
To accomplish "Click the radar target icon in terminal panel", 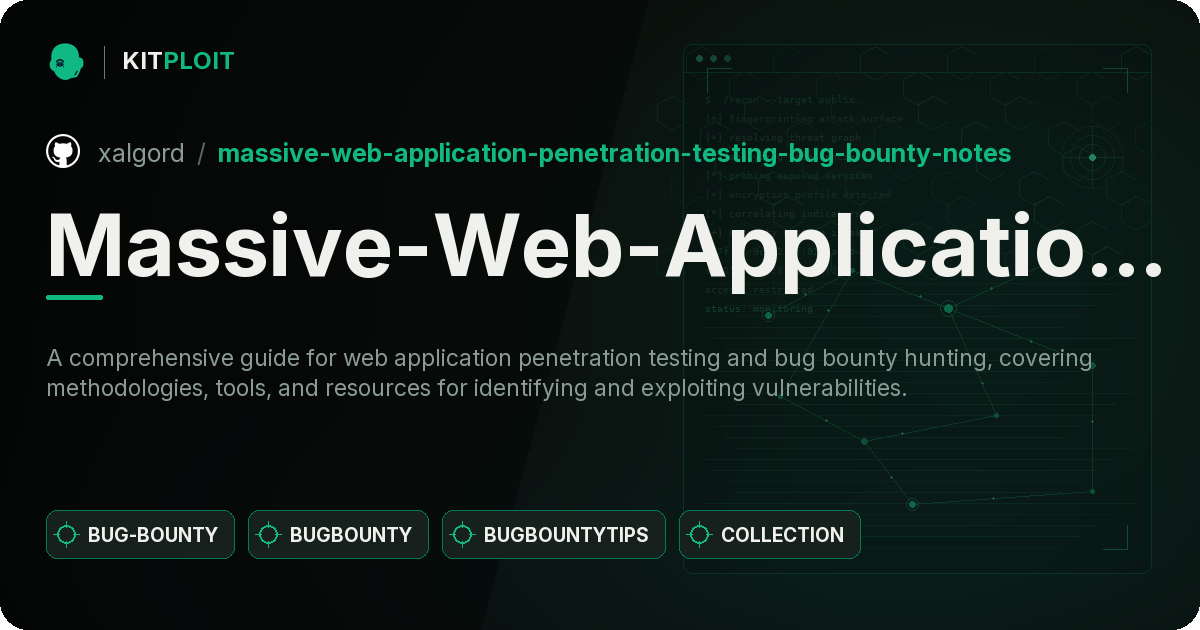I will [1092, 157].
